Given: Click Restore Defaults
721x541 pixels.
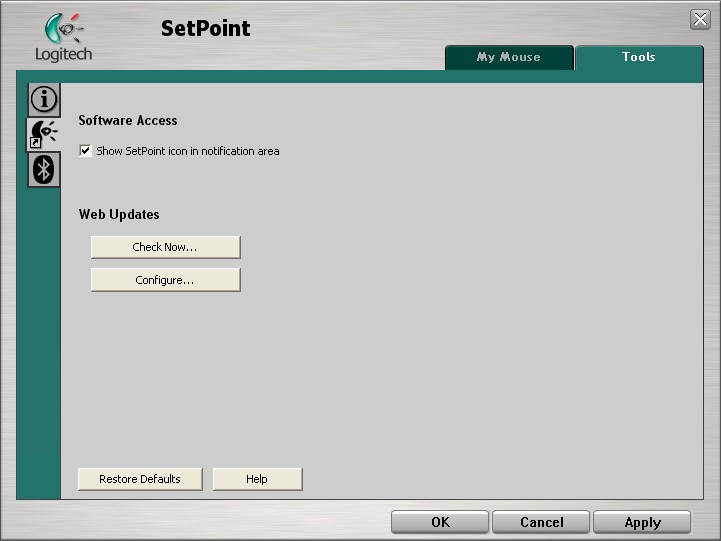Looking at the screenshot, I should [140, 479].
